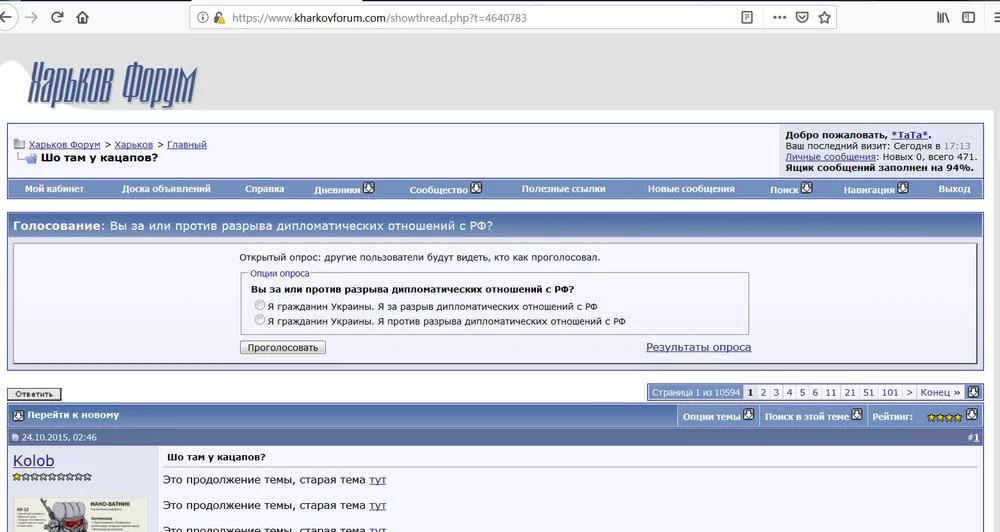Image resolution: width=1000 pixels, height=532 pixels.
Task: Go to the browser home page icon
Action: pyautogui.click(x=82, y=17)
